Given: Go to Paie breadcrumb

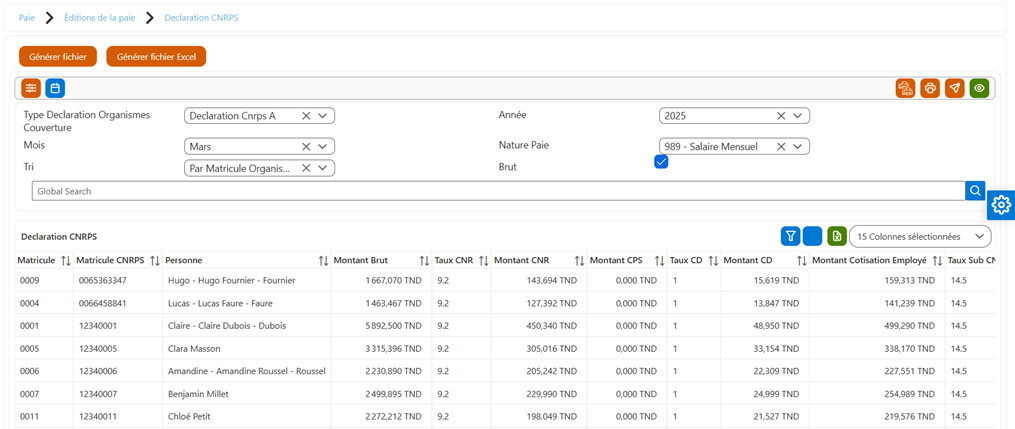Looking at the screenshot, I should [x=27, y=18].
